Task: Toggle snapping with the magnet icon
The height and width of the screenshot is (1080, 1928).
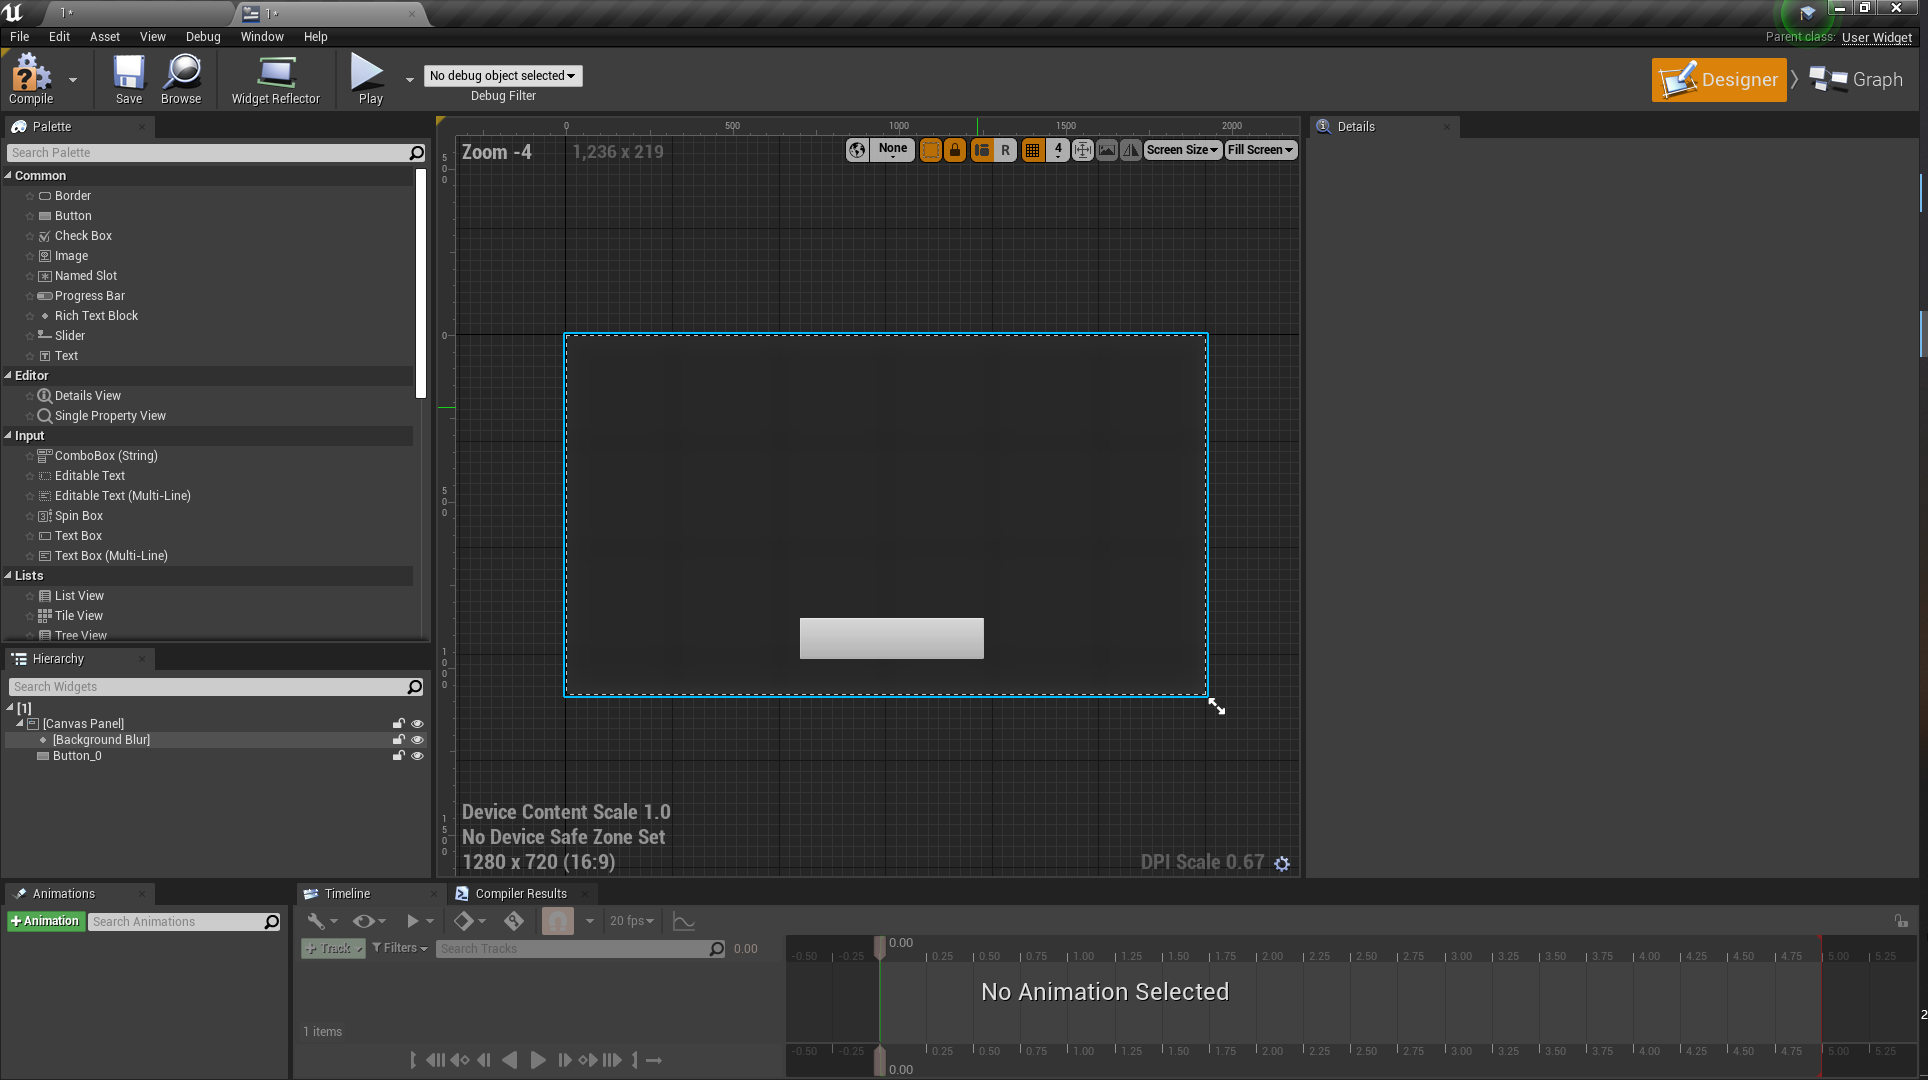Action: (558, 921)
